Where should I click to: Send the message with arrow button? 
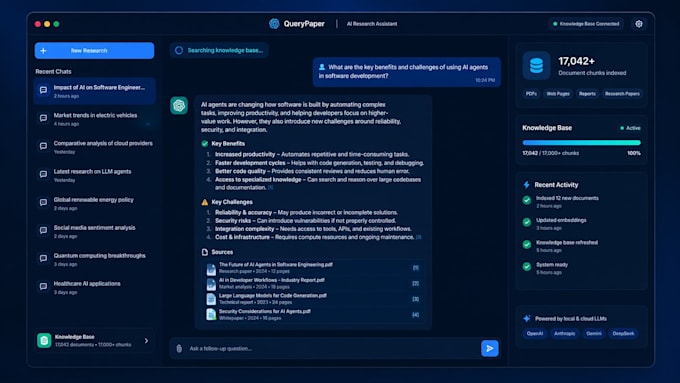(490, 348)
